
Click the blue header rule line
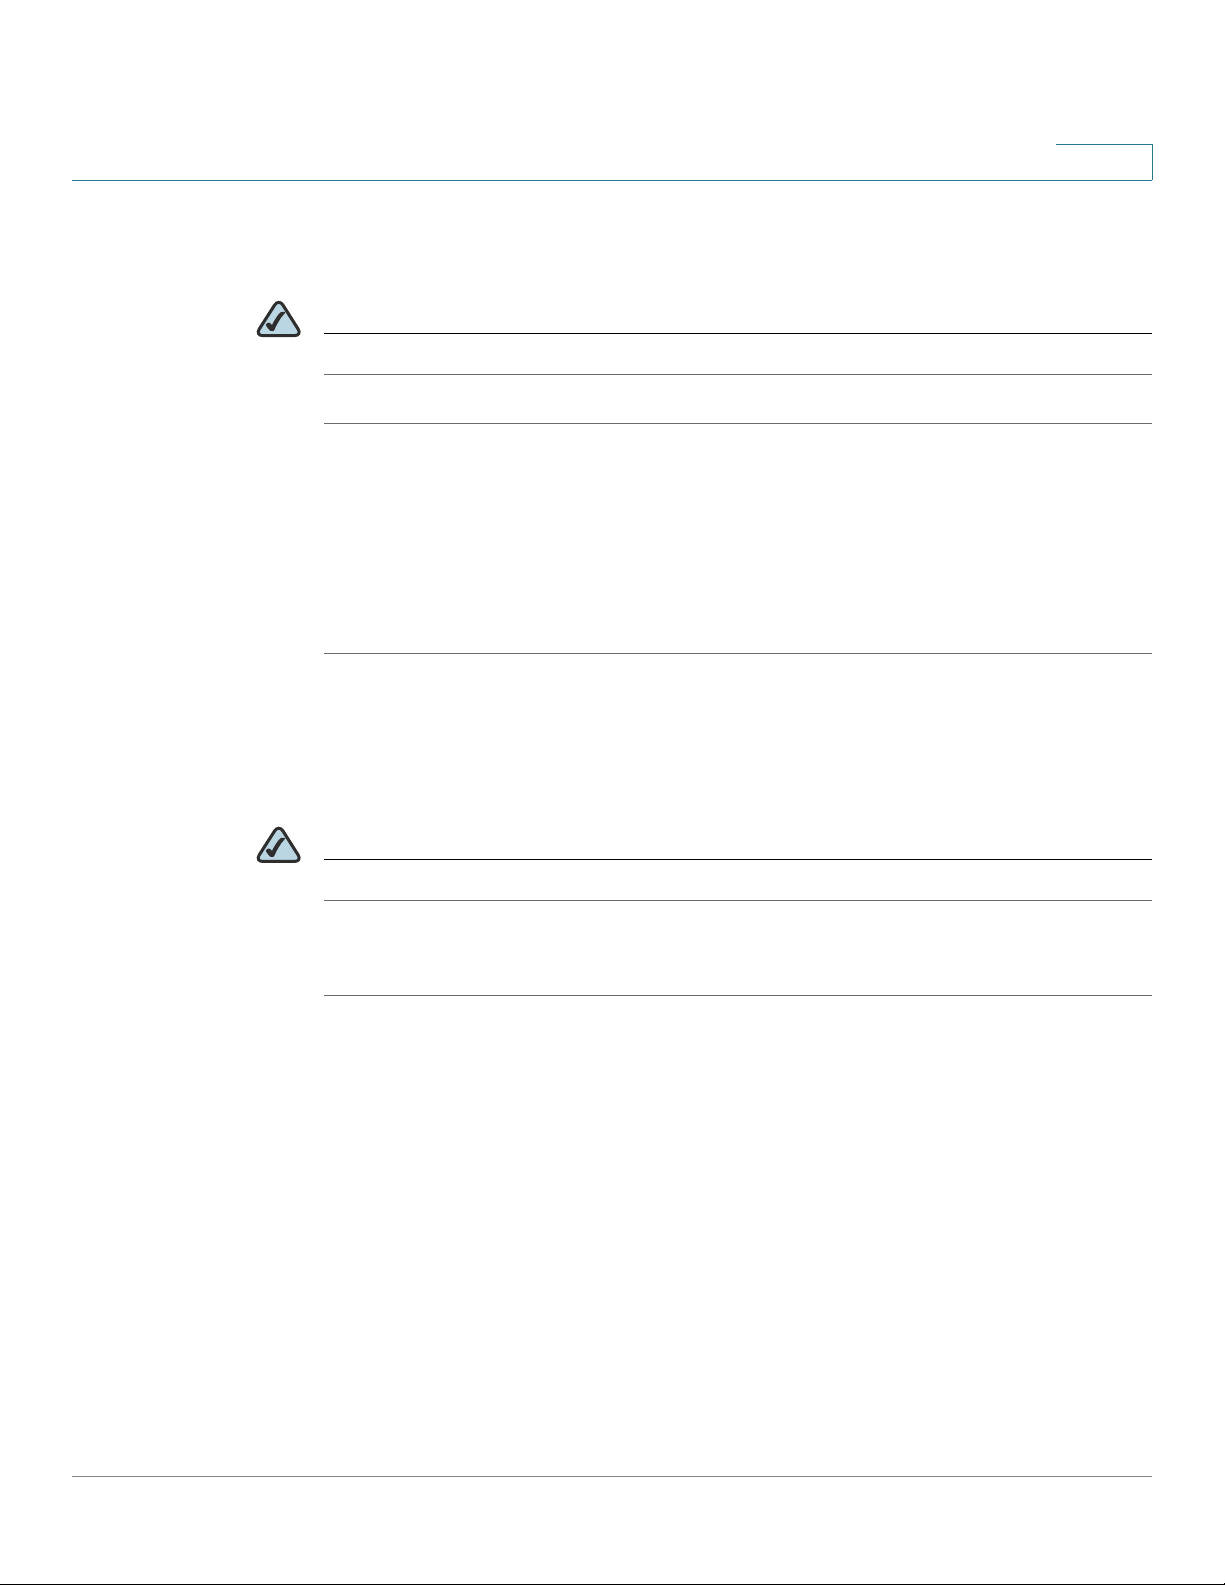point(612,180)
